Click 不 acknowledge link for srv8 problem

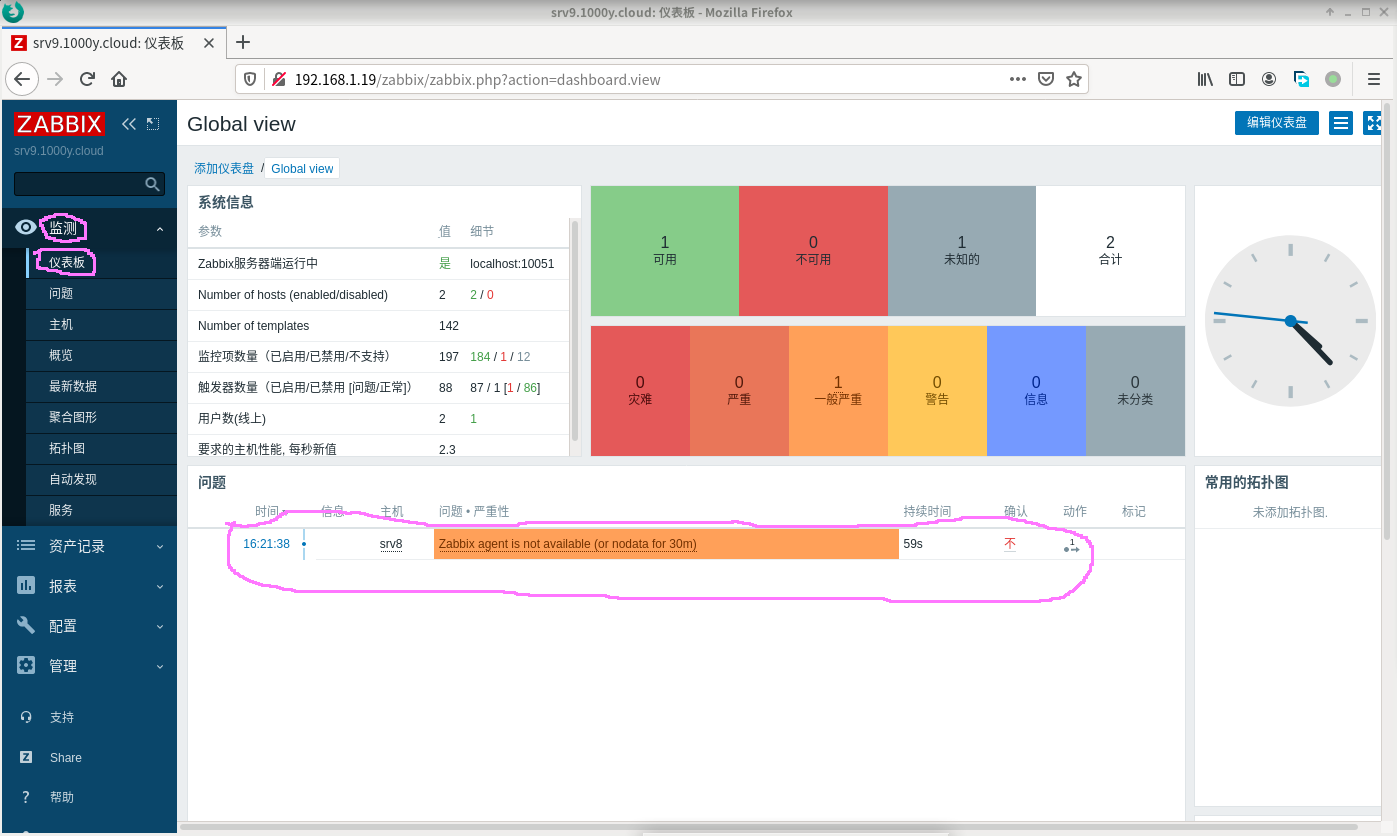1010,544
